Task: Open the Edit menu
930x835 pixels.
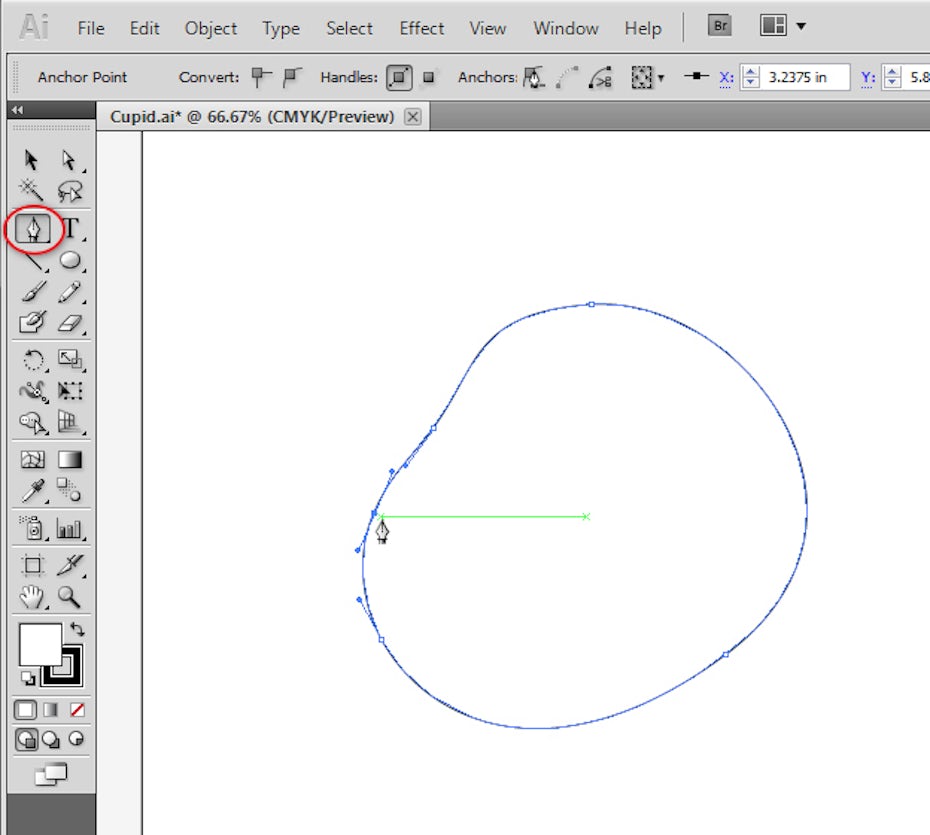Action: pyautogui.click(x=144, y=28)
